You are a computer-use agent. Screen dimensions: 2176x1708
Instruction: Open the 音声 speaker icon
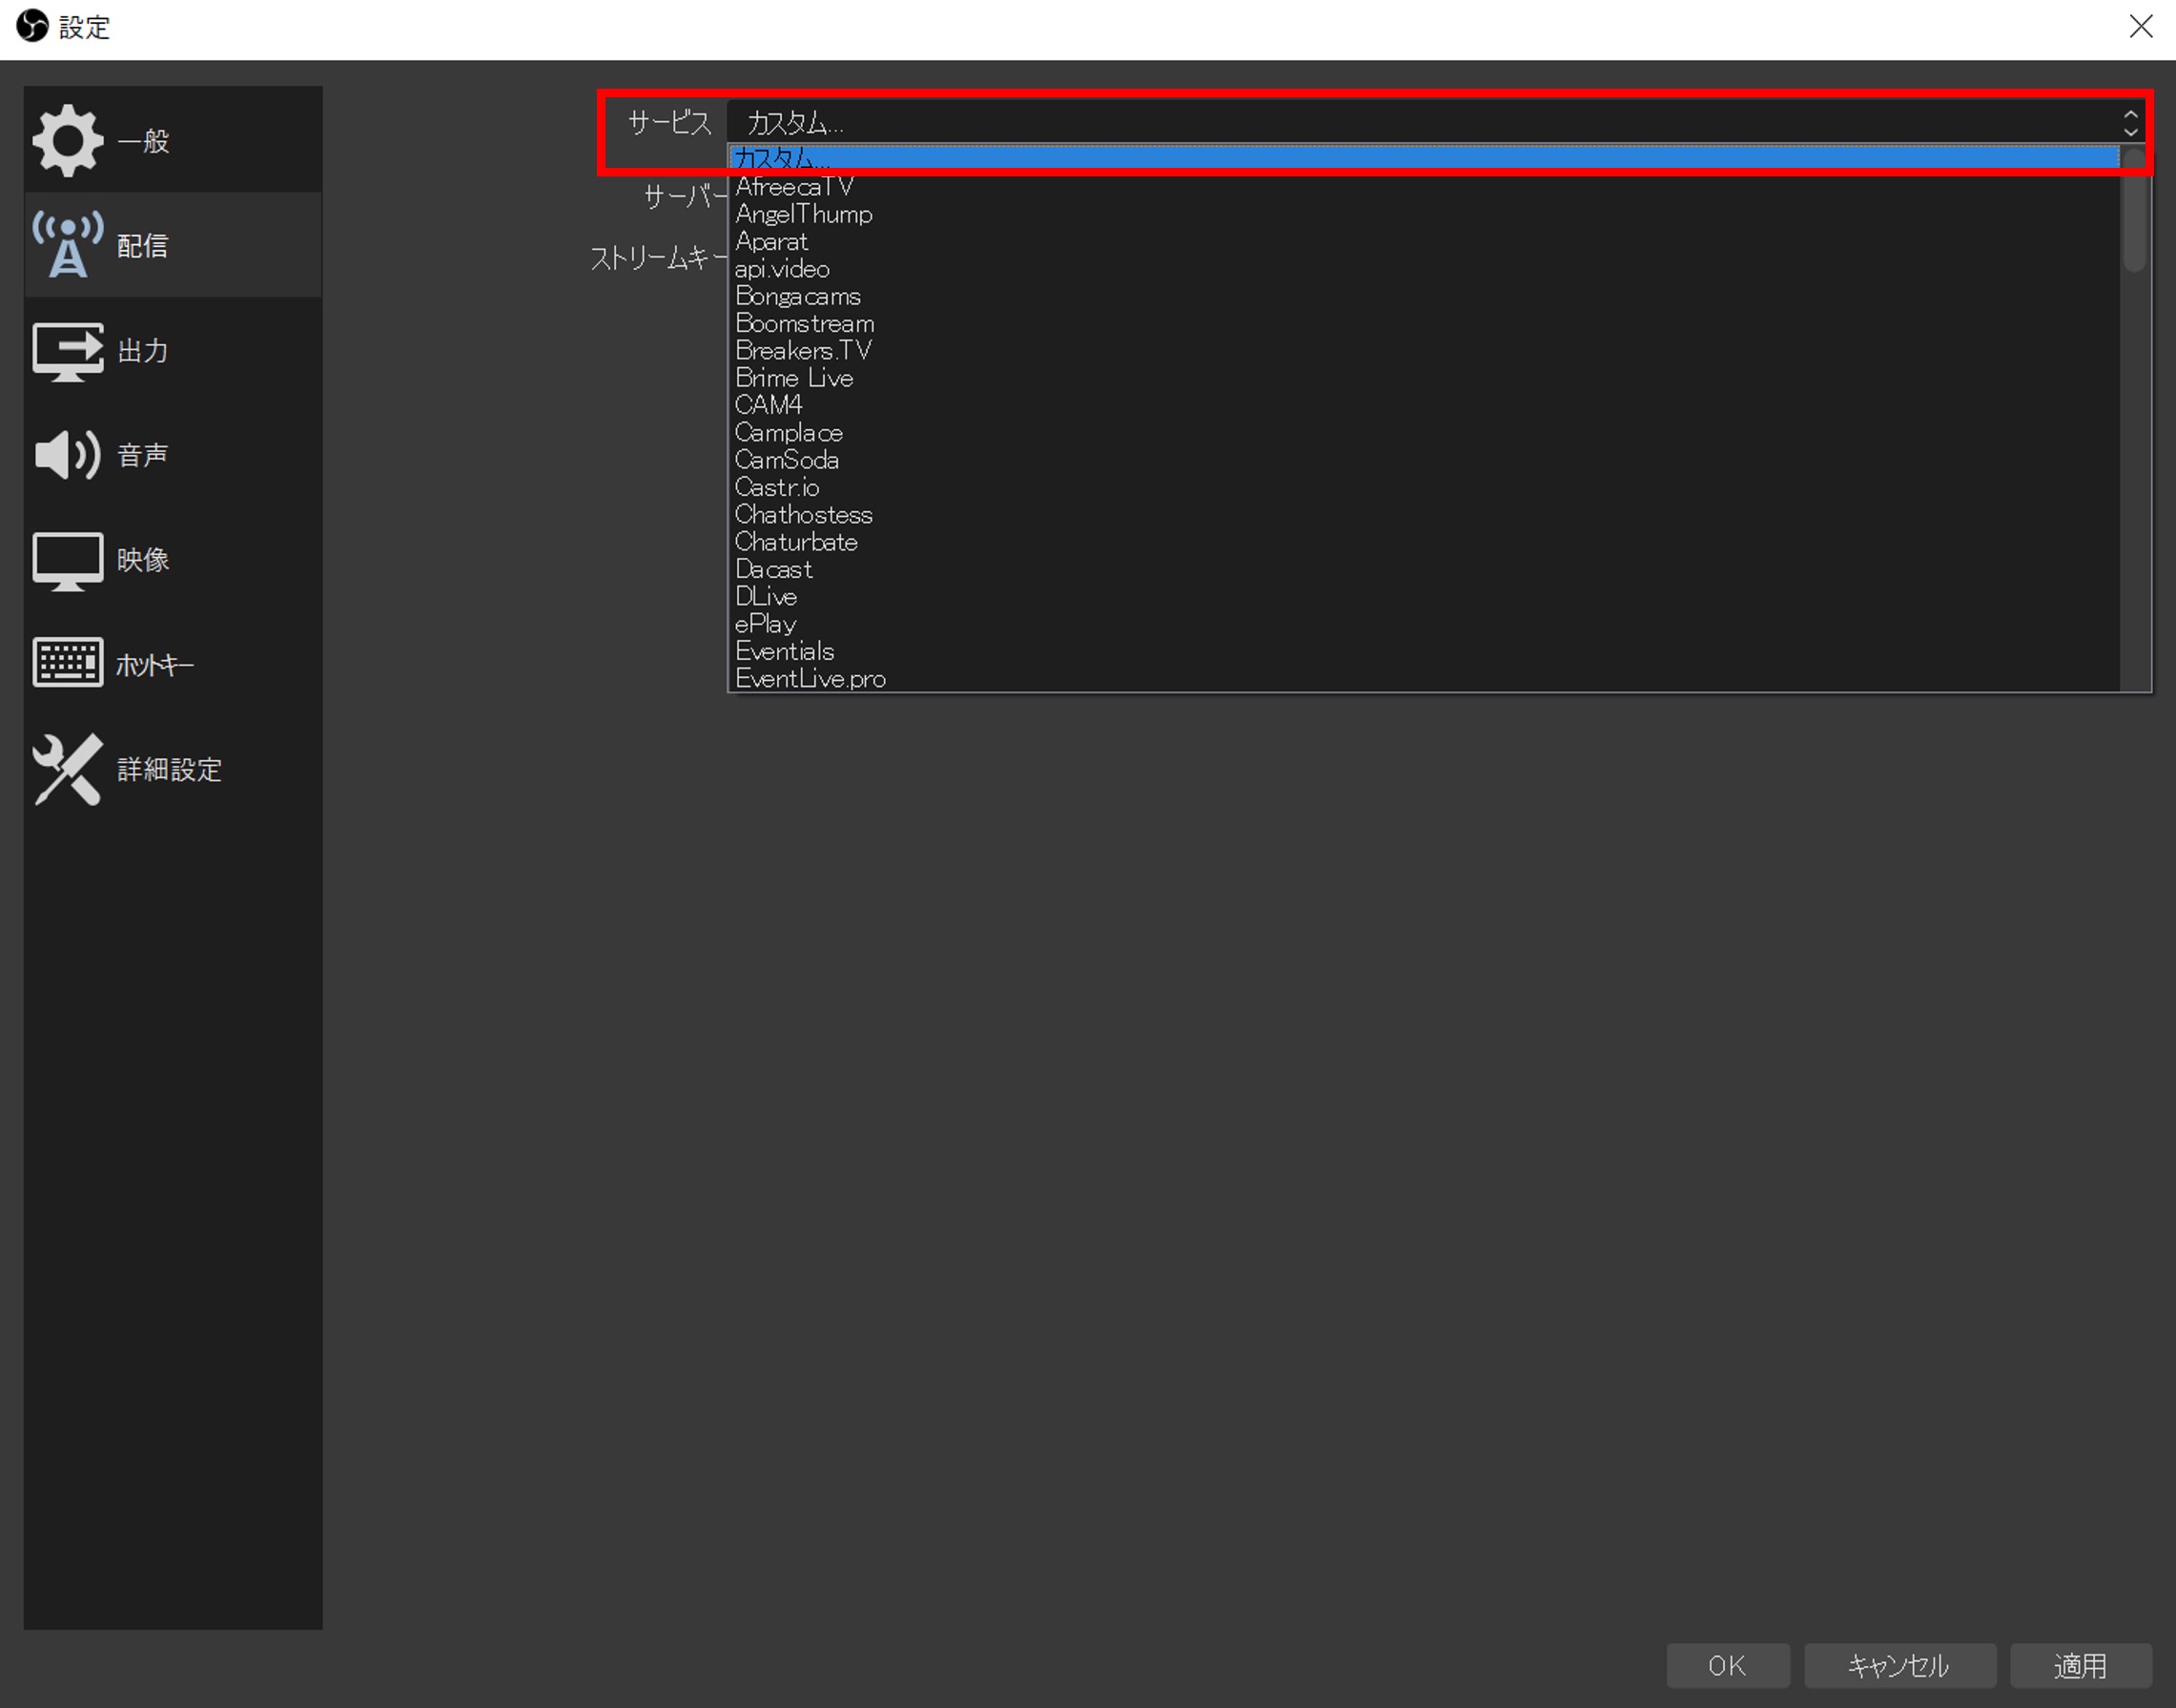tap(67, 455)
